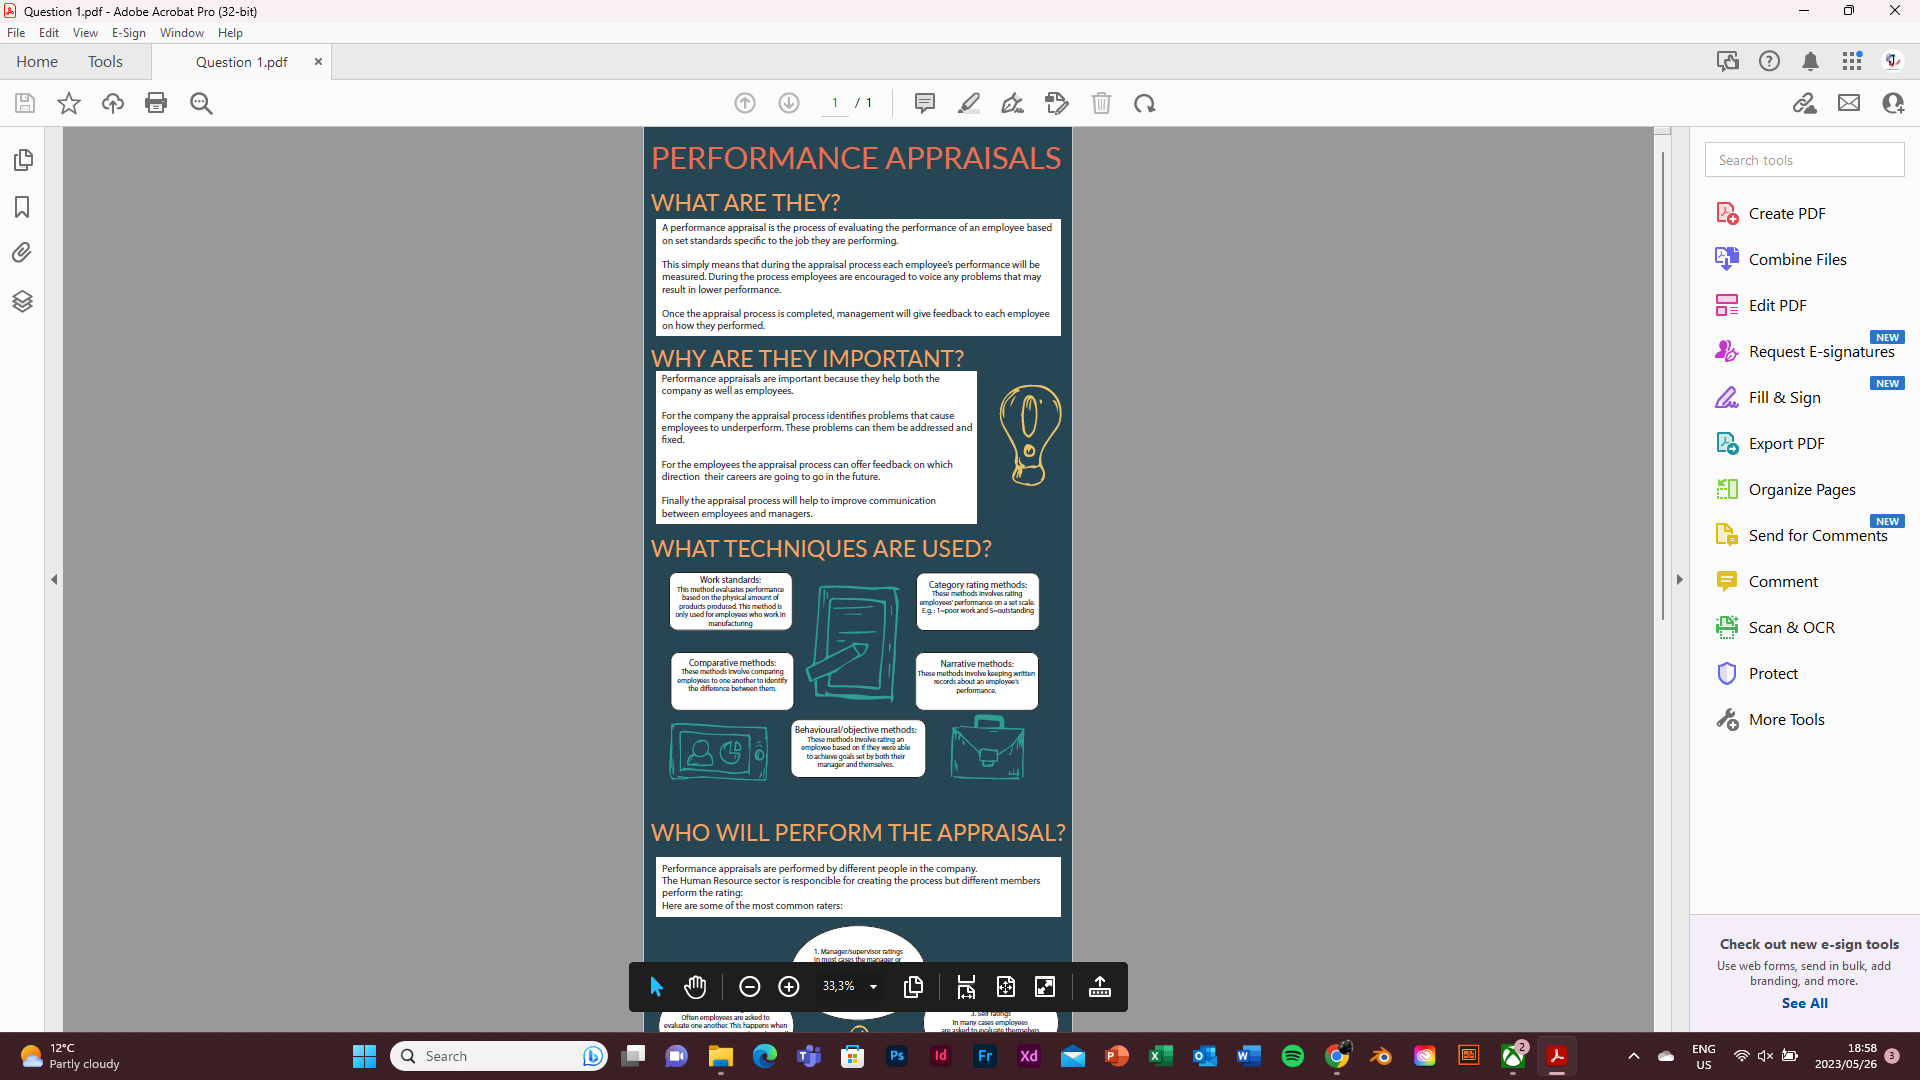The height and width of the screenshot is (1080, 1920).
Task: Print the PDF document
Action: pos(156,103)
